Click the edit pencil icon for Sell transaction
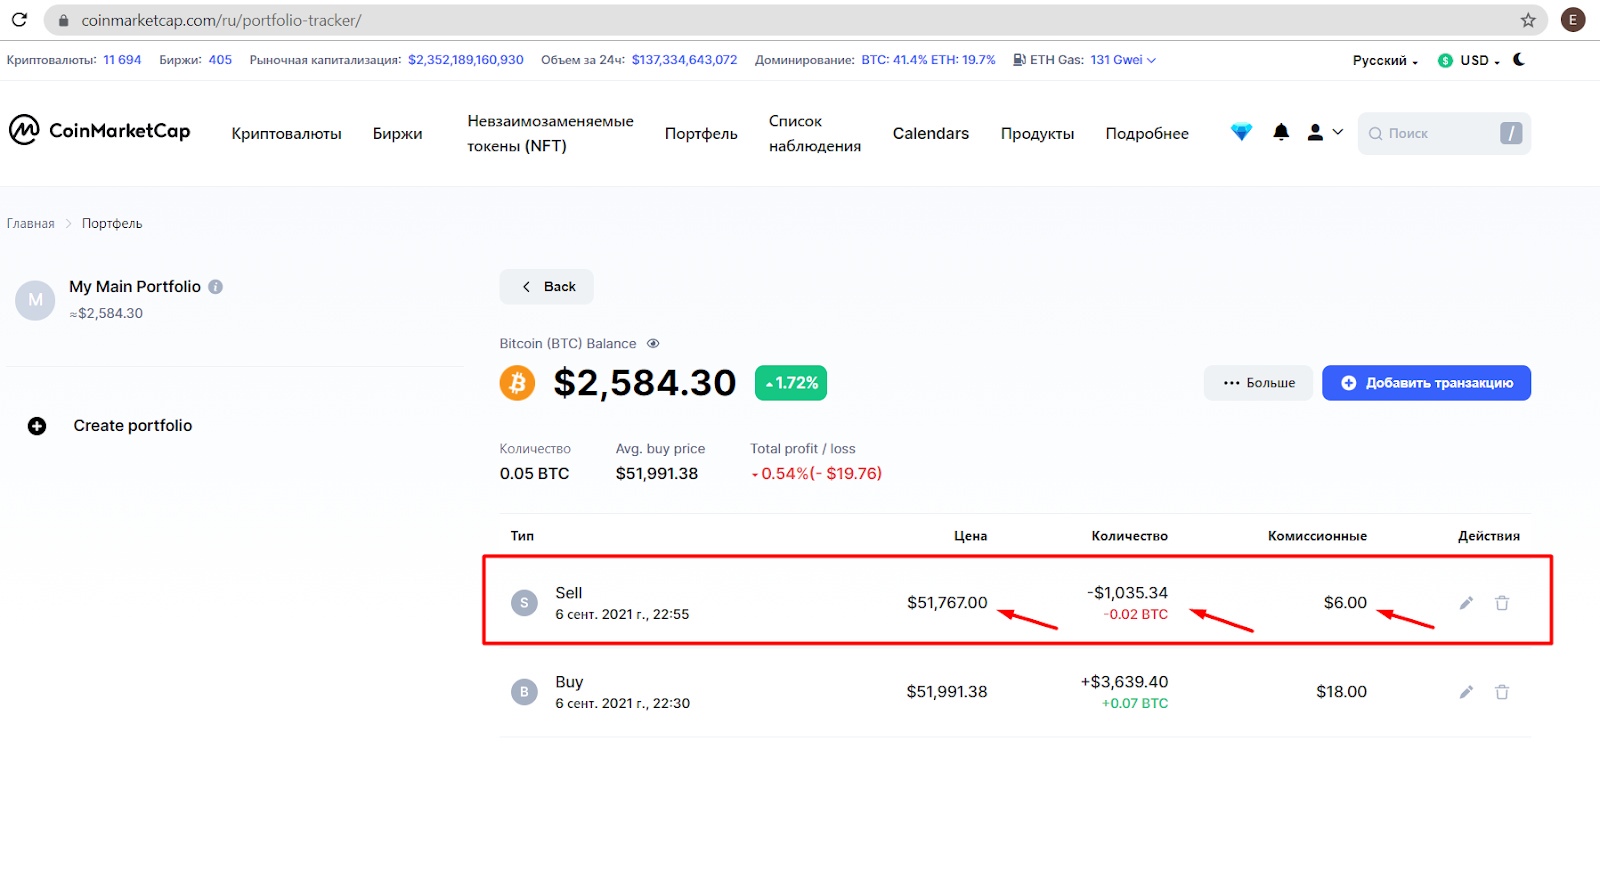The width and height of the screenshot is (1600, 871). point(1466,603)
